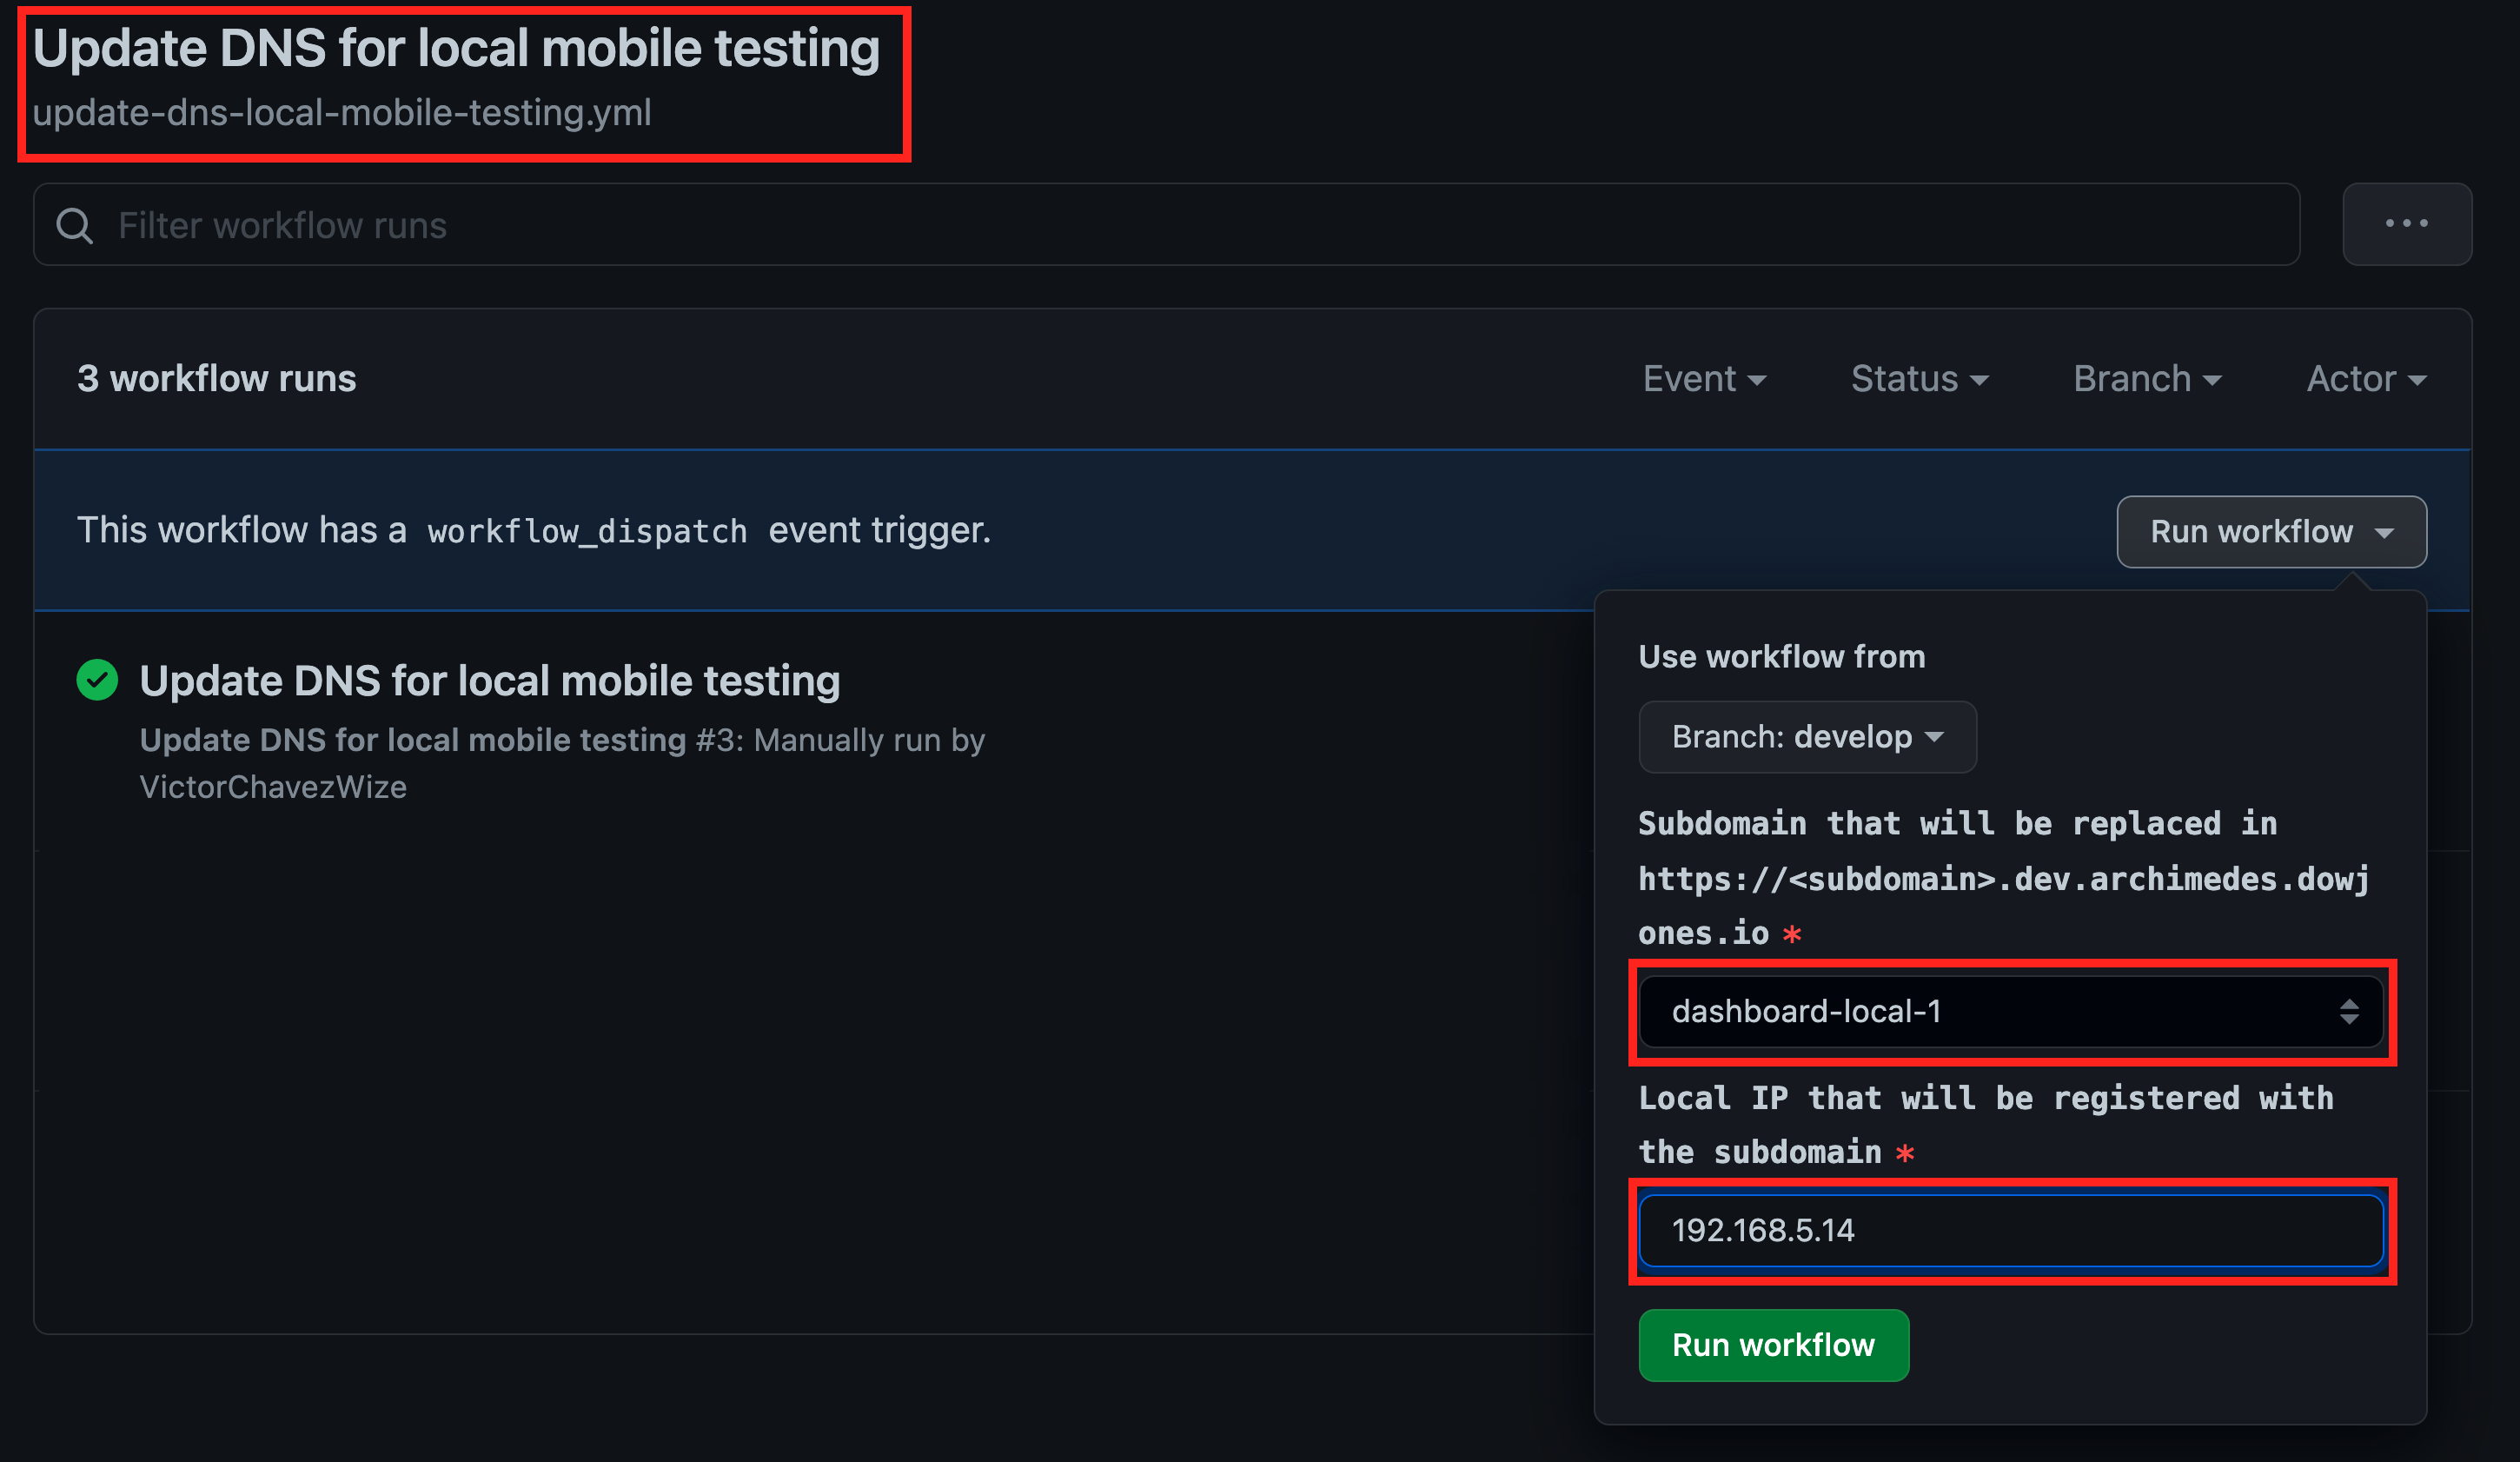Open the Update DNS workflow run #3
Screen dimensions: 2520x1462
click(x=489, y=681)
